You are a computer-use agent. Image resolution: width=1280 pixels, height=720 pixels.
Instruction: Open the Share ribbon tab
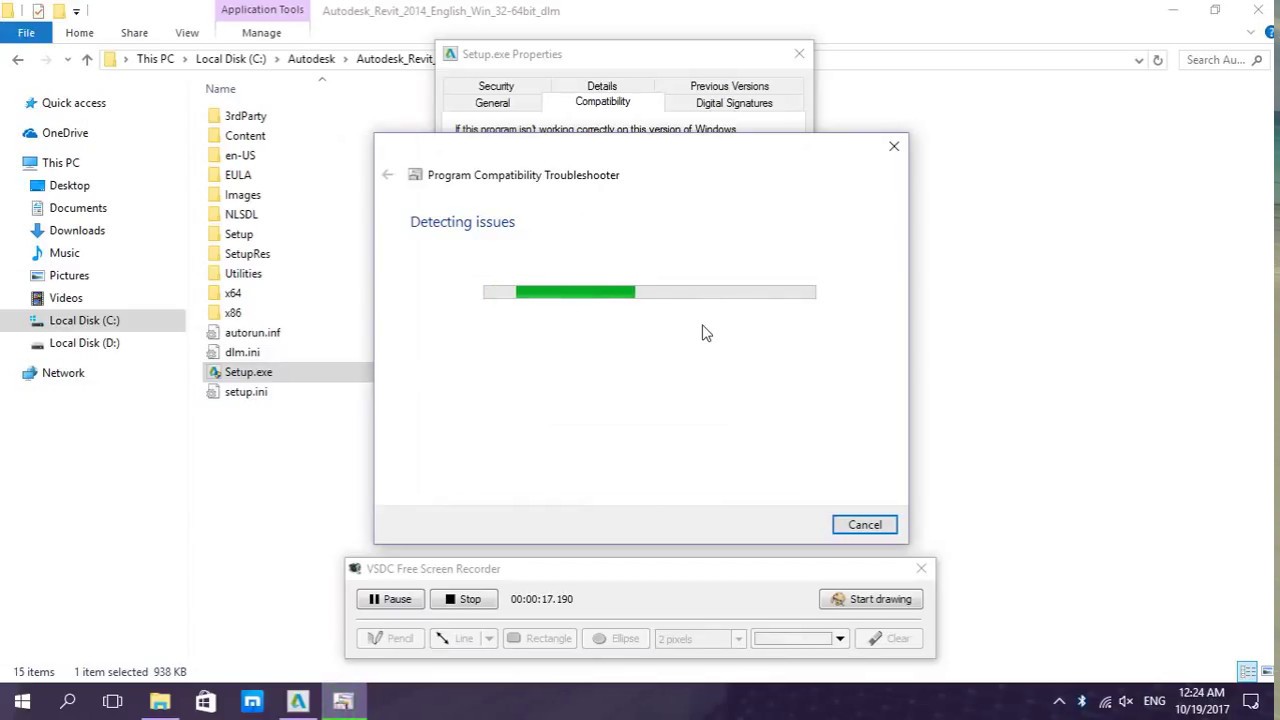click(134, 33)
